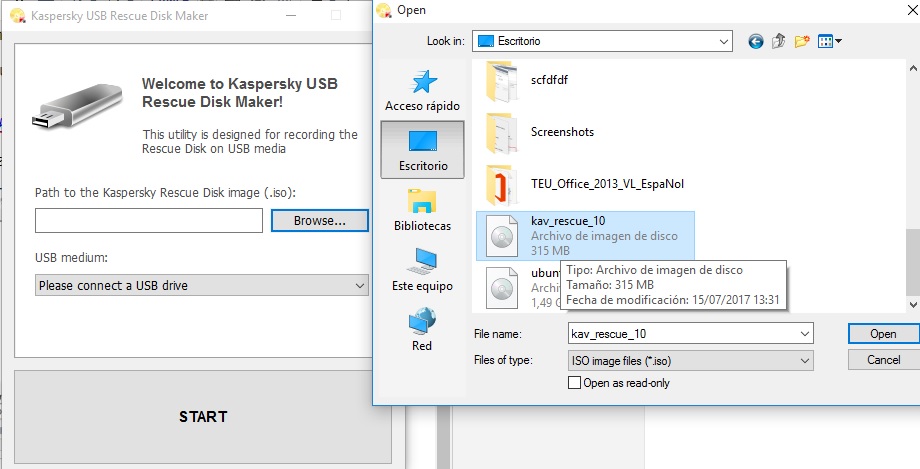Select Acceso rápido in the places bar
The height and width of the screenshot is (469, 920).
(x=422, y=91)
